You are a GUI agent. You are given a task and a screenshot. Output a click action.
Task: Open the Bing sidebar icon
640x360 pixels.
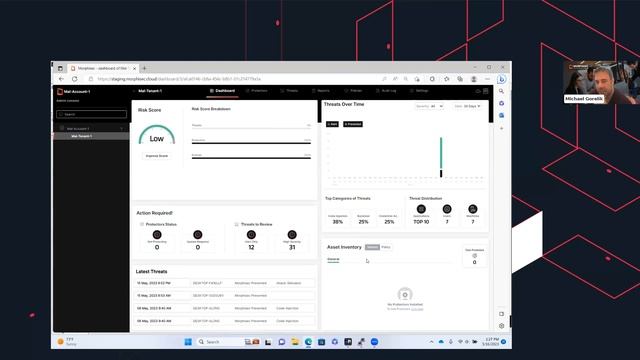coord(502,79)
